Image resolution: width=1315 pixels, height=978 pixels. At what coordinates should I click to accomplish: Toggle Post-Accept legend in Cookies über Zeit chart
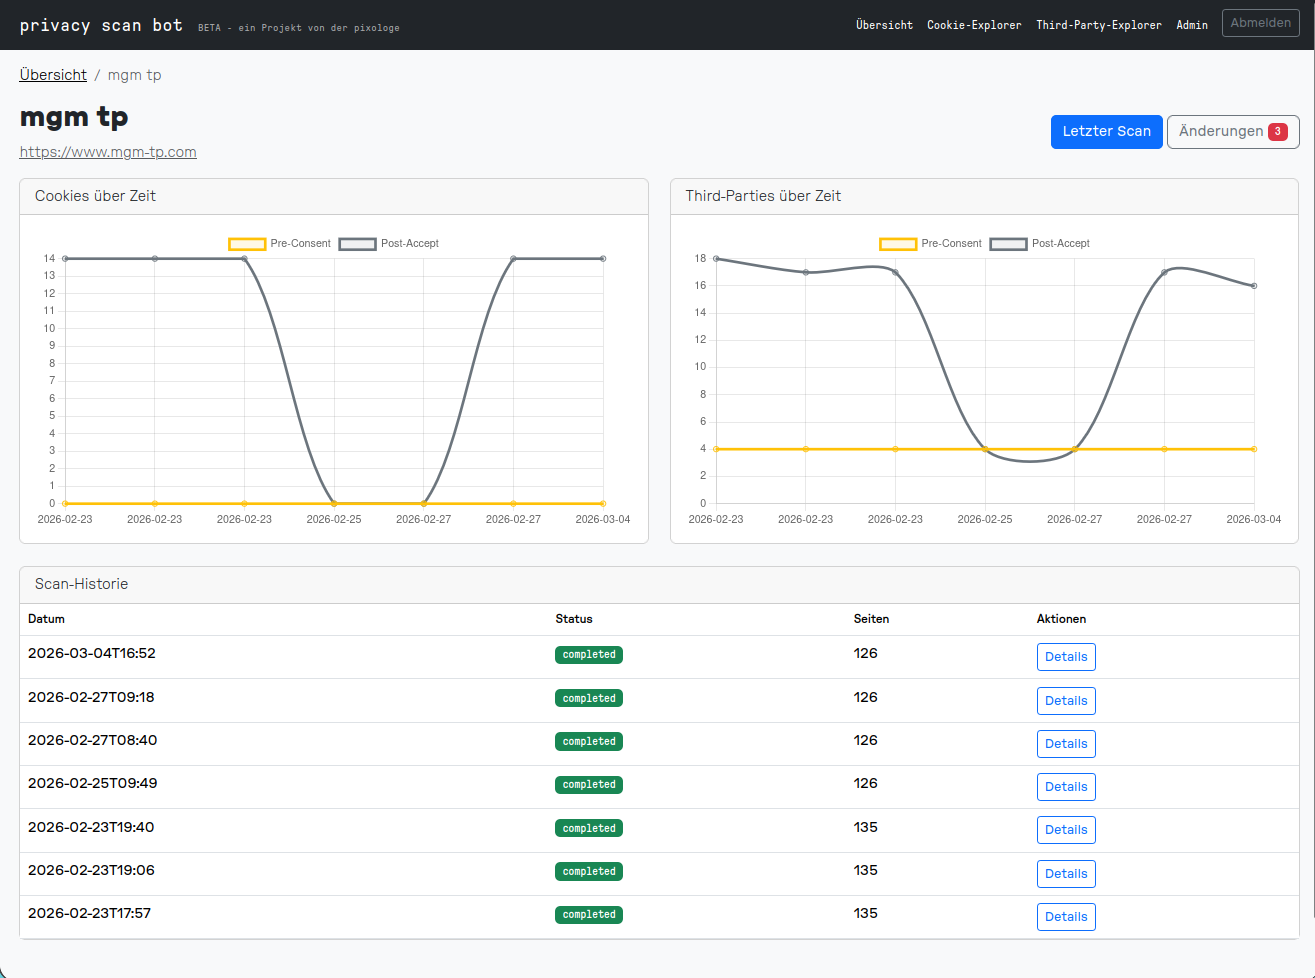(x=389, y=244)
